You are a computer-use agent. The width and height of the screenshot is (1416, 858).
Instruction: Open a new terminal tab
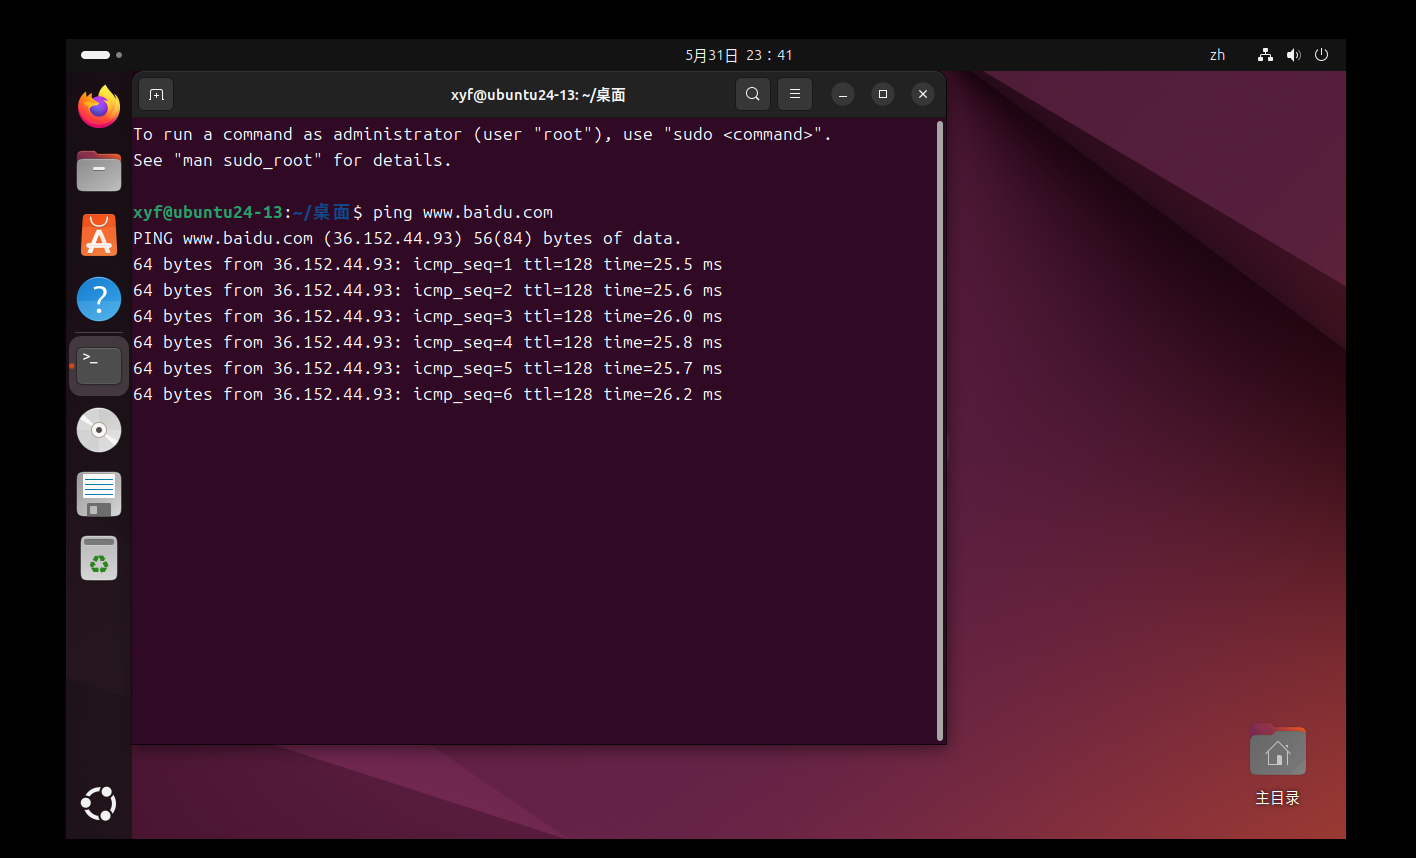click(156, 94)
